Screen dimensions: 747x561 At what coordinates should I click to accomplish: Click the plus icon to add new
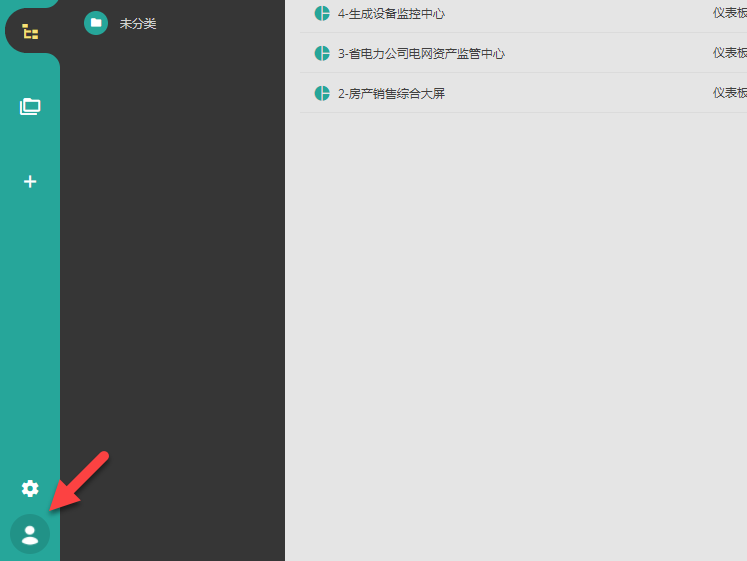[30, 181]
